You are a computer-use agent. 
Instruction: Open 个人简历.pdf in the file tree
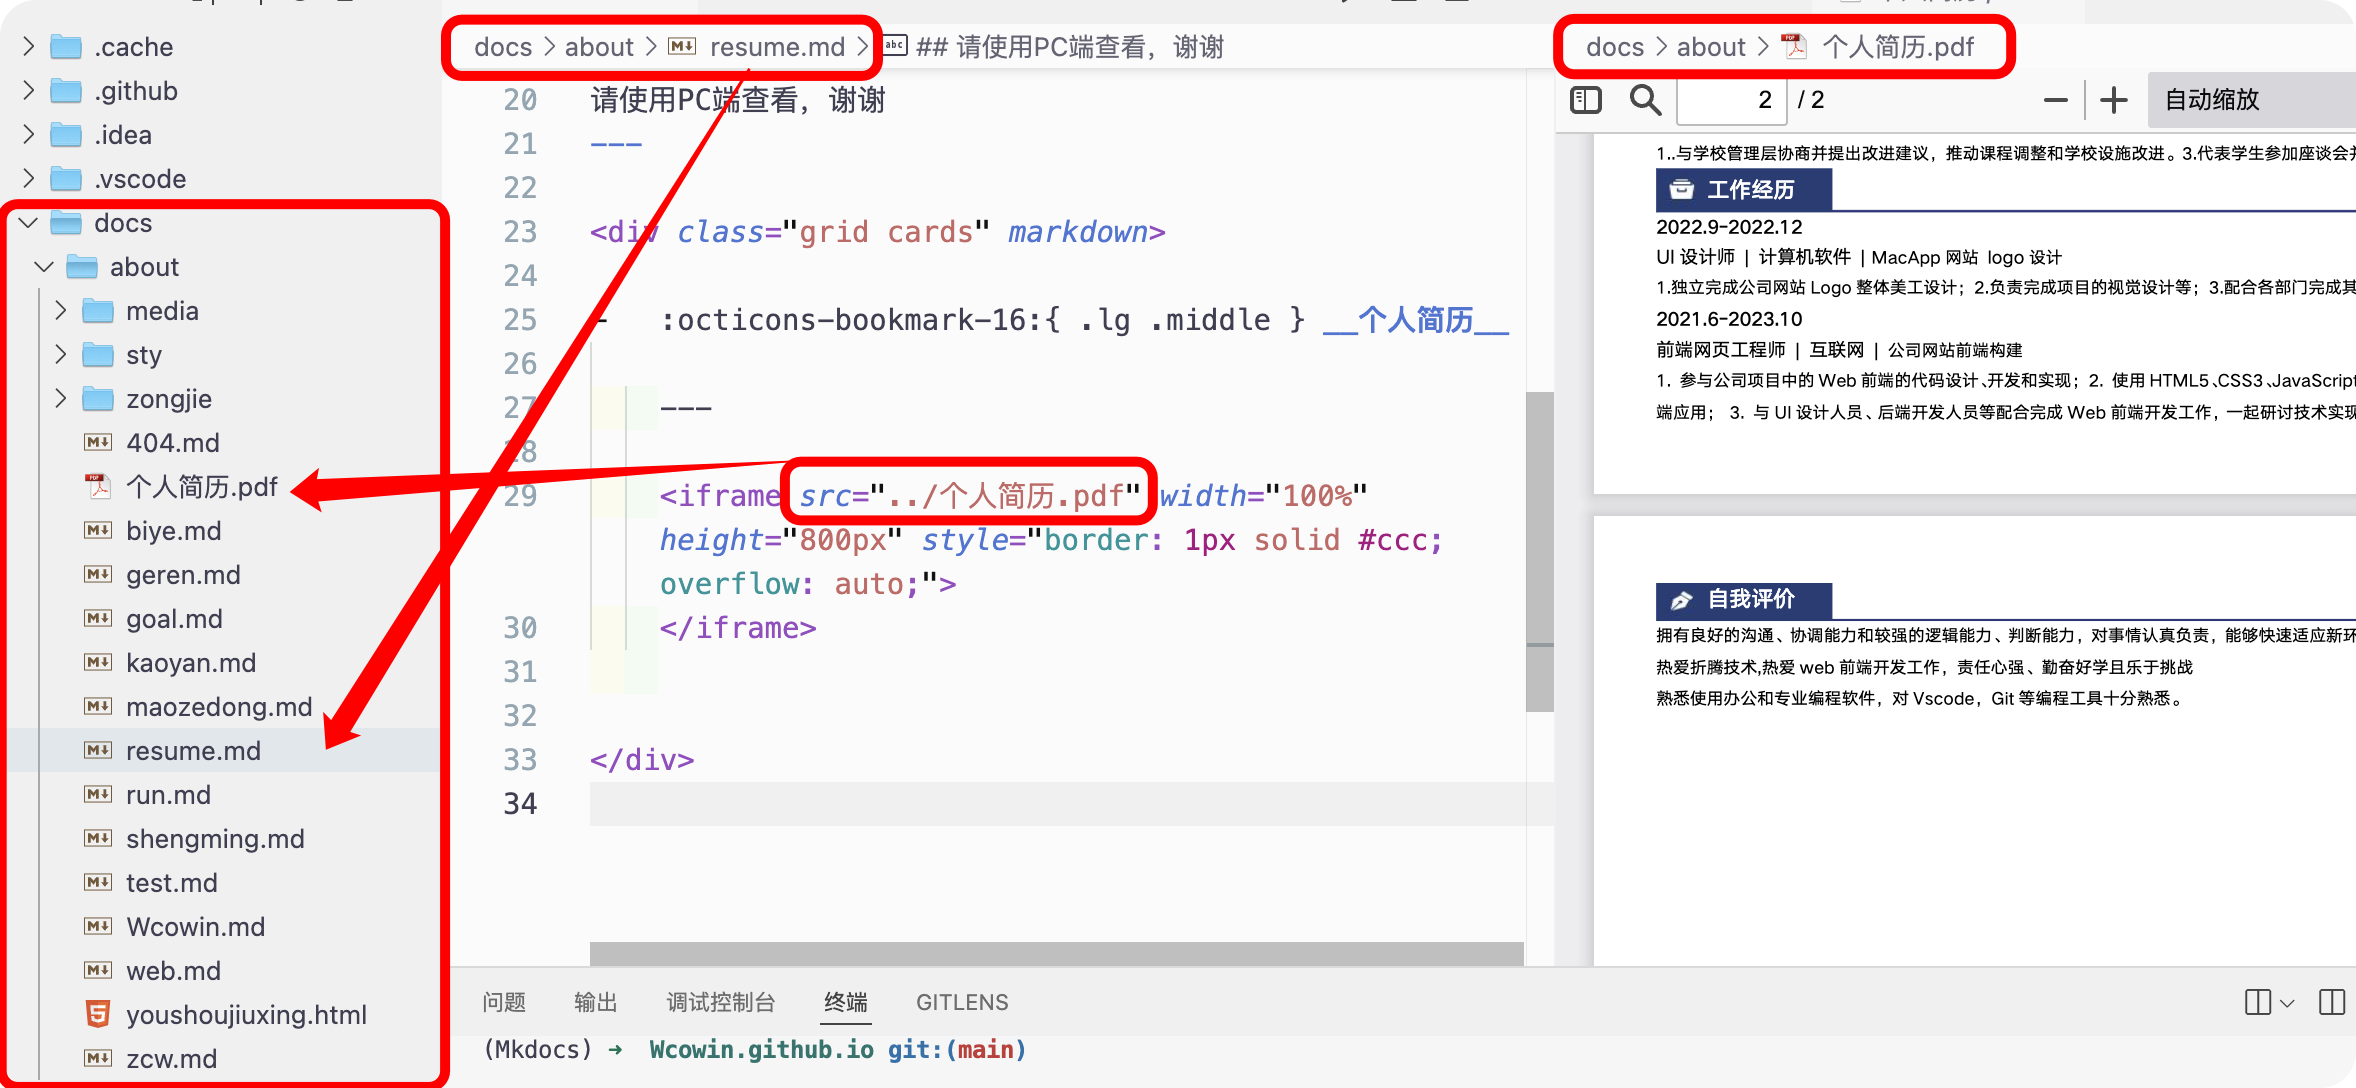(x=201, y=487)
